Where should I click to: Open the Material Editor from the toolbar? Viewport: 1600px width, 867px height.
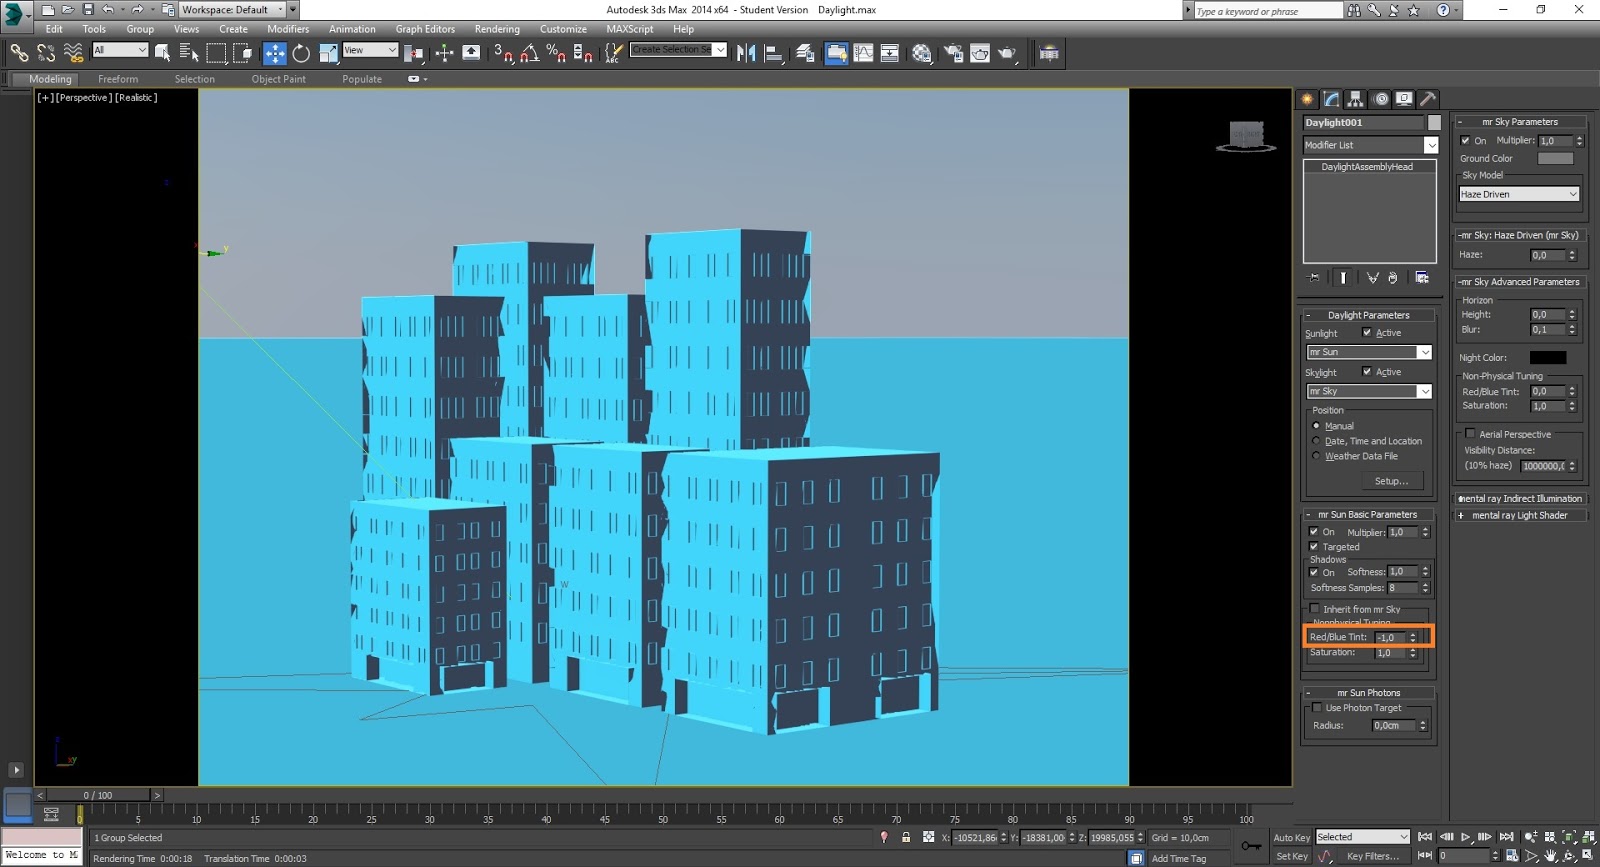coord(922,53)
